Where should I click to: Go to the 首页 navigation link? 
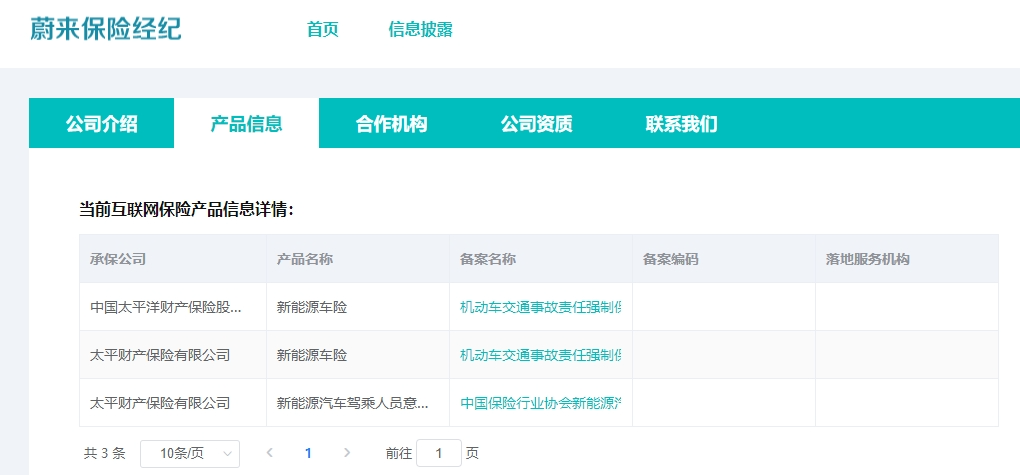coord(322,29)
